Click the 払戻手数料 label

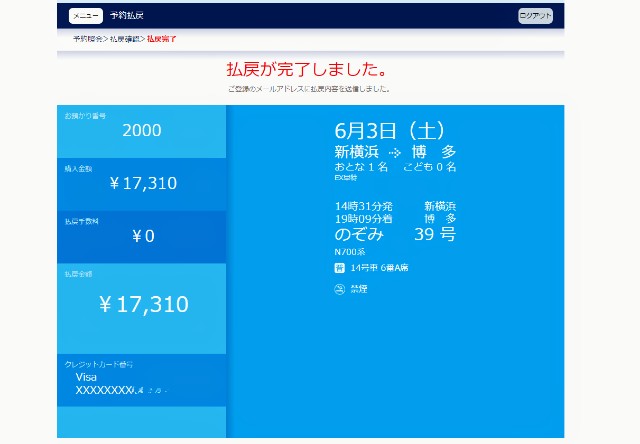(x=81, y=222)
